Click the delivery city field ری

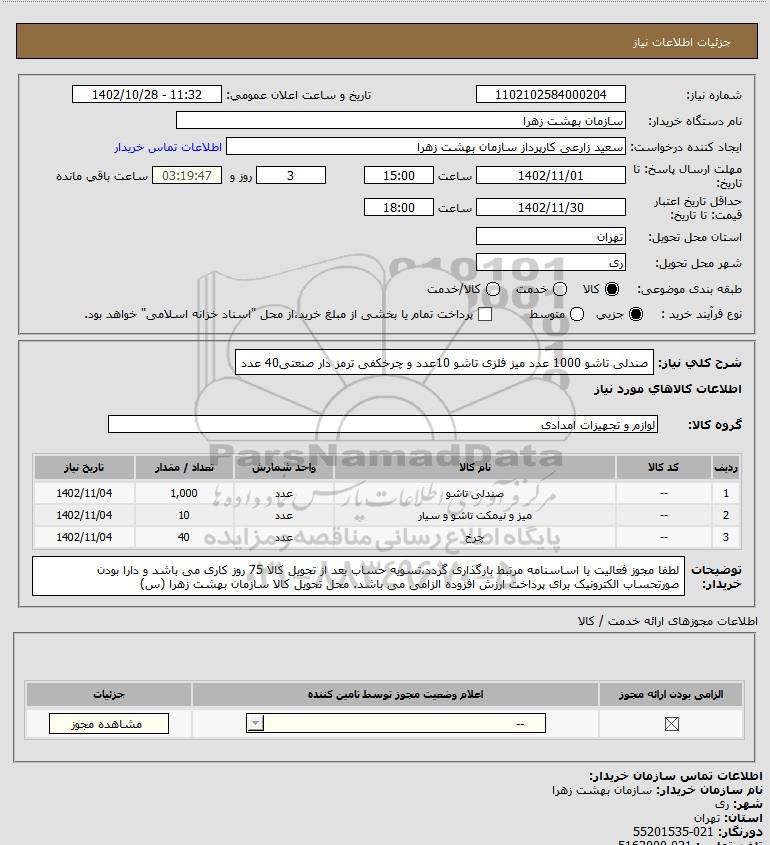pyautogui.click(x=551, y=262)
